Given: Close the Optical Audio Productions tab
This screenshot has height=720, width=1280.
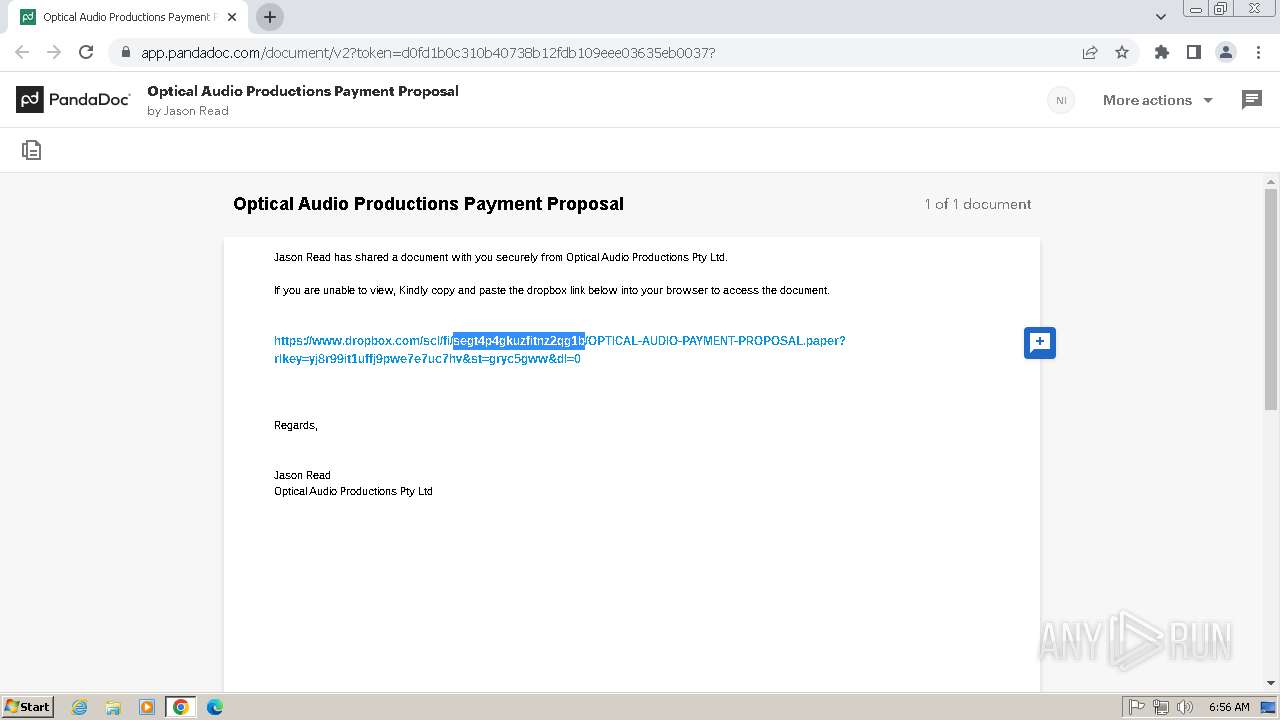Looking at the screenshot, I should click(x=232, y=17).
